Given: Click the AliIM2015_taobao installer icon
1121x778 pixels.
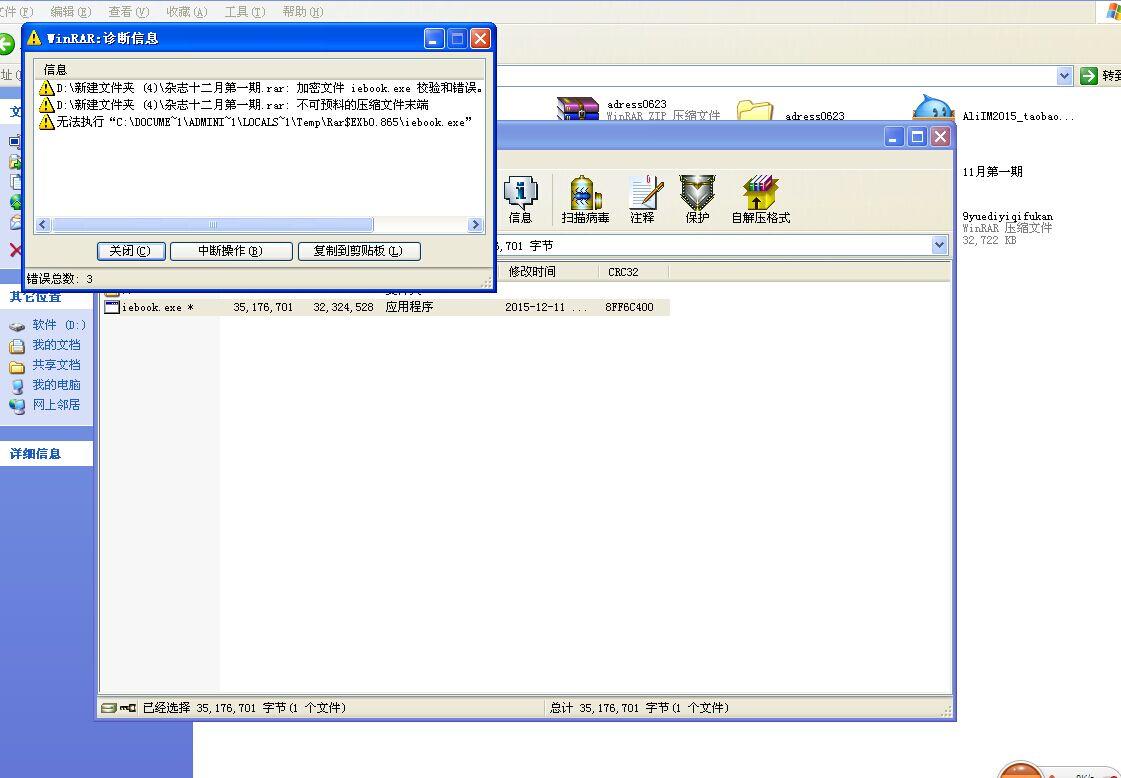Looking at the screenshot, I should pyautogui.click(x=933, y=107).
